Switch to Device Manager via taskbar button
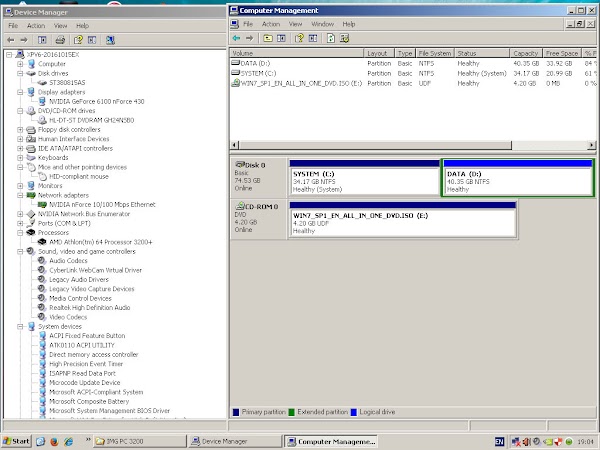Image resolution: width=600 pixels, height=450 pixels. [232, 440]
